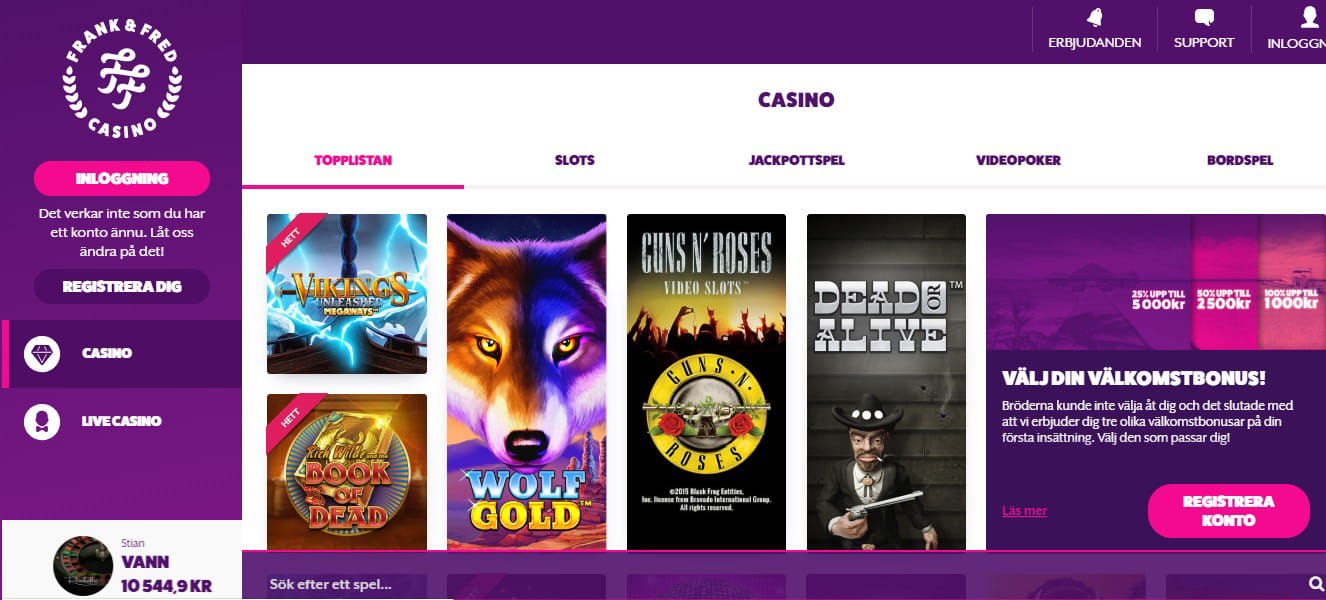Click the pink Inloggning button in sidebar
The height and width of the screenshot is (600, 1326).
point(122,179)
